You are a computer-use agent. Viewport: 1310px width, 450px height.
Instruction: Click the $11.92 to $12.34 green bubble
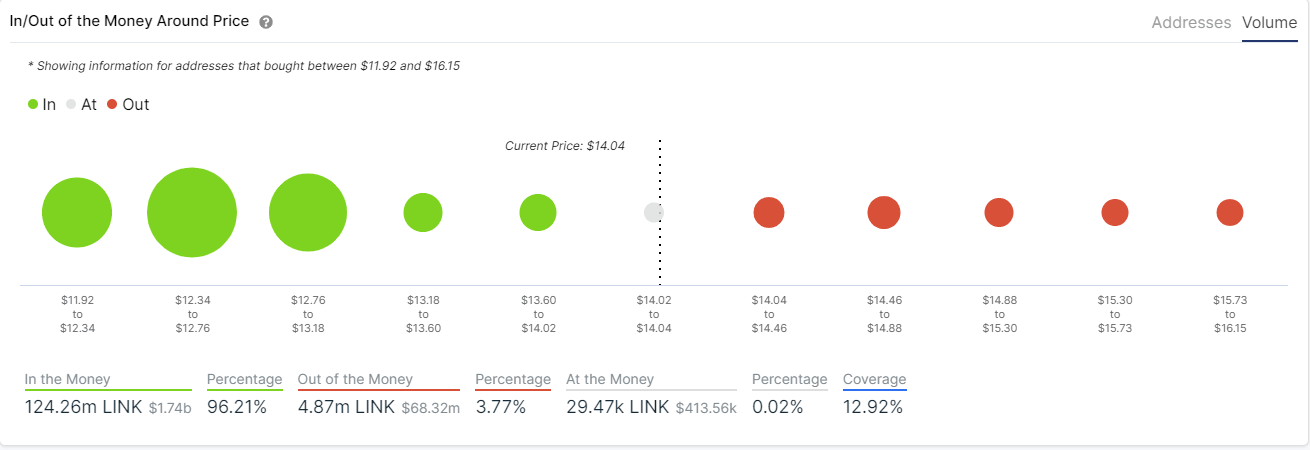pyautogui.click(x=77, y=213)
